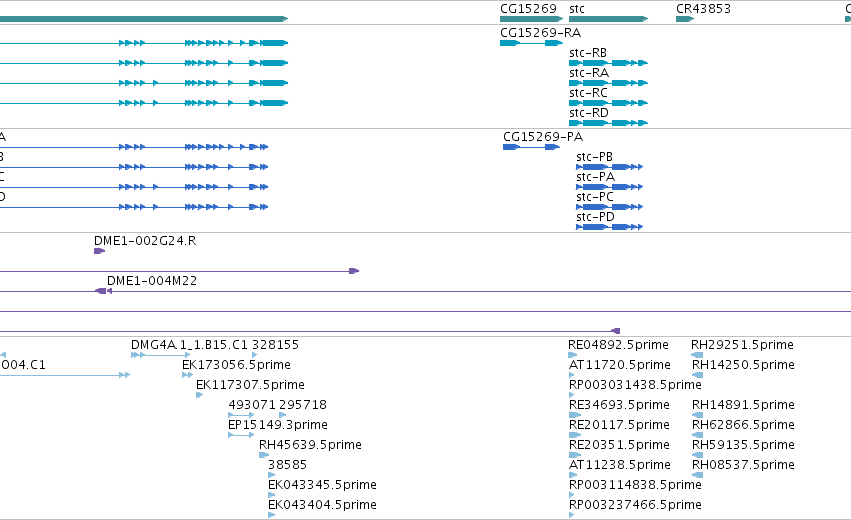Select EST label EP15149.3prime
851x520 pixels.
point(278,425)
